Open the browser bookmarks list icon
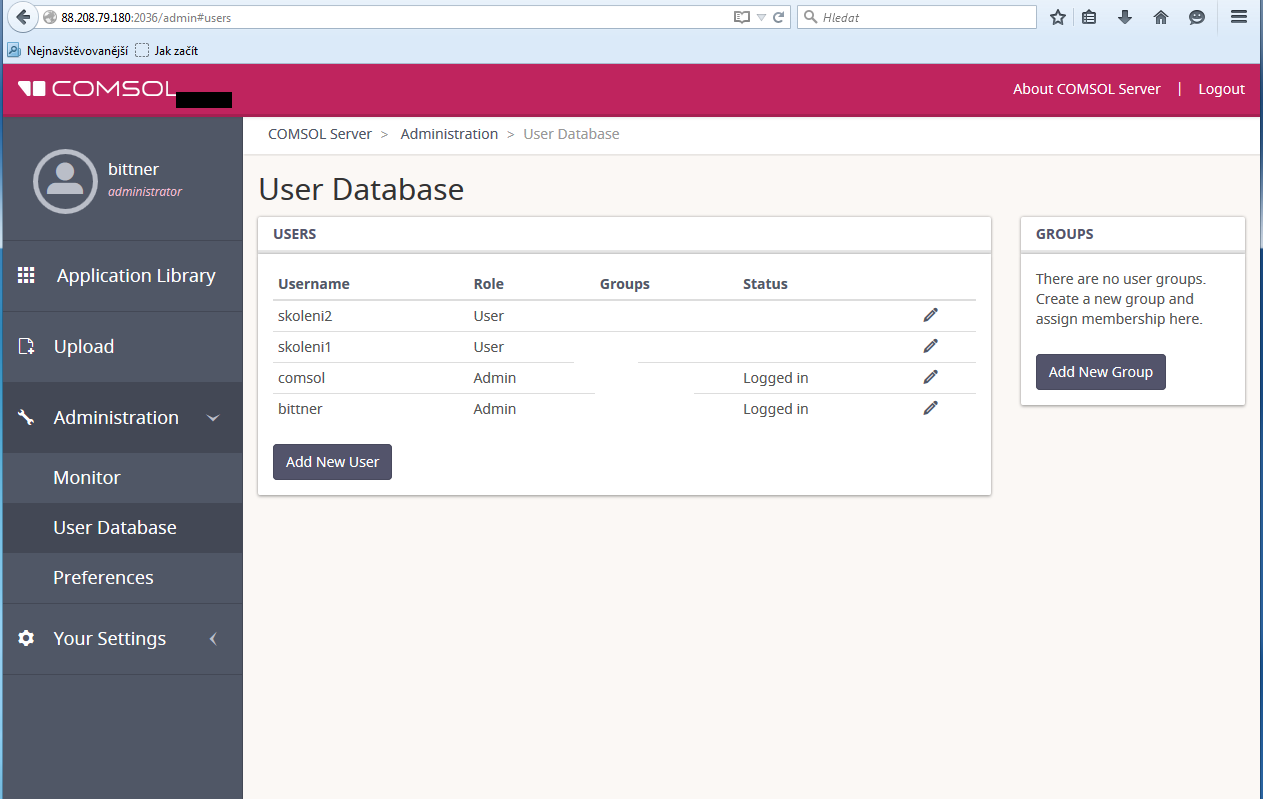 tap(1090, 17)
